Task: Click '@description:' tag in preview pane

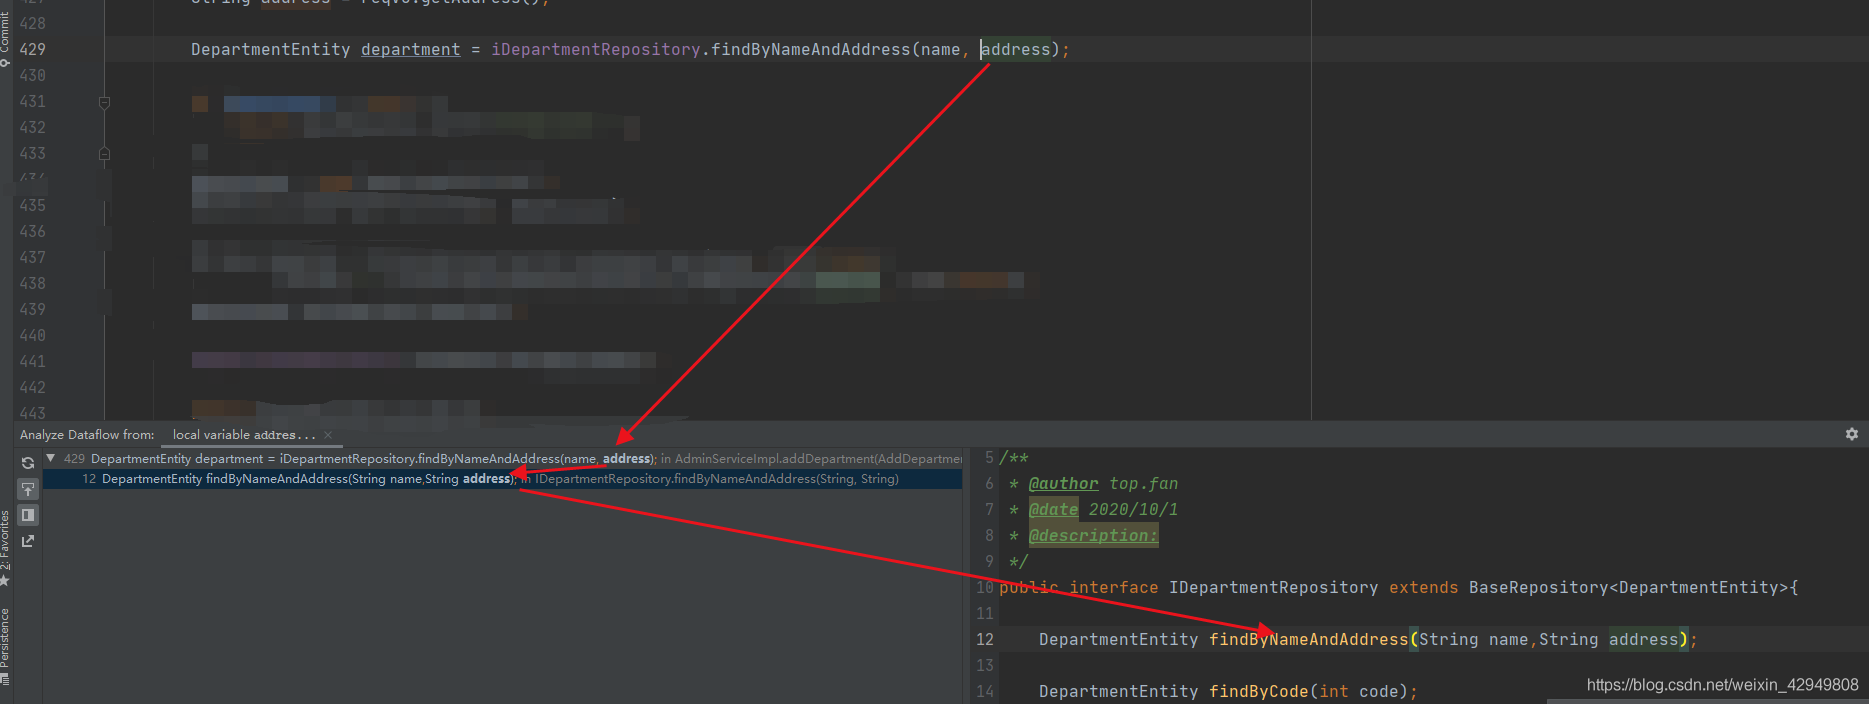Action: pos(1093,535)
